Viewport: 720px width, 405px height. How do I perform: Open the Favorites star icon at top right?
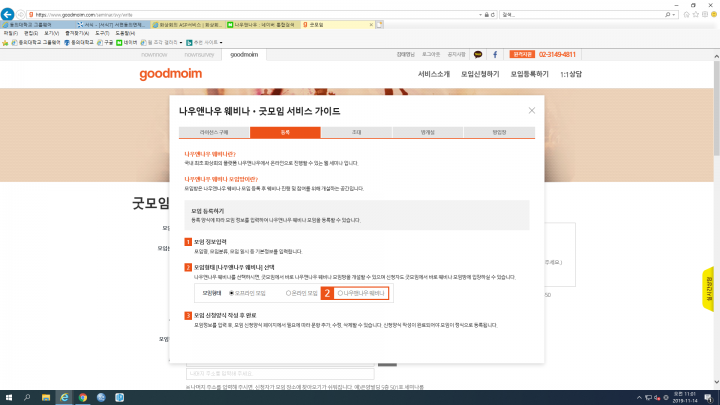(x=696, y=15)
